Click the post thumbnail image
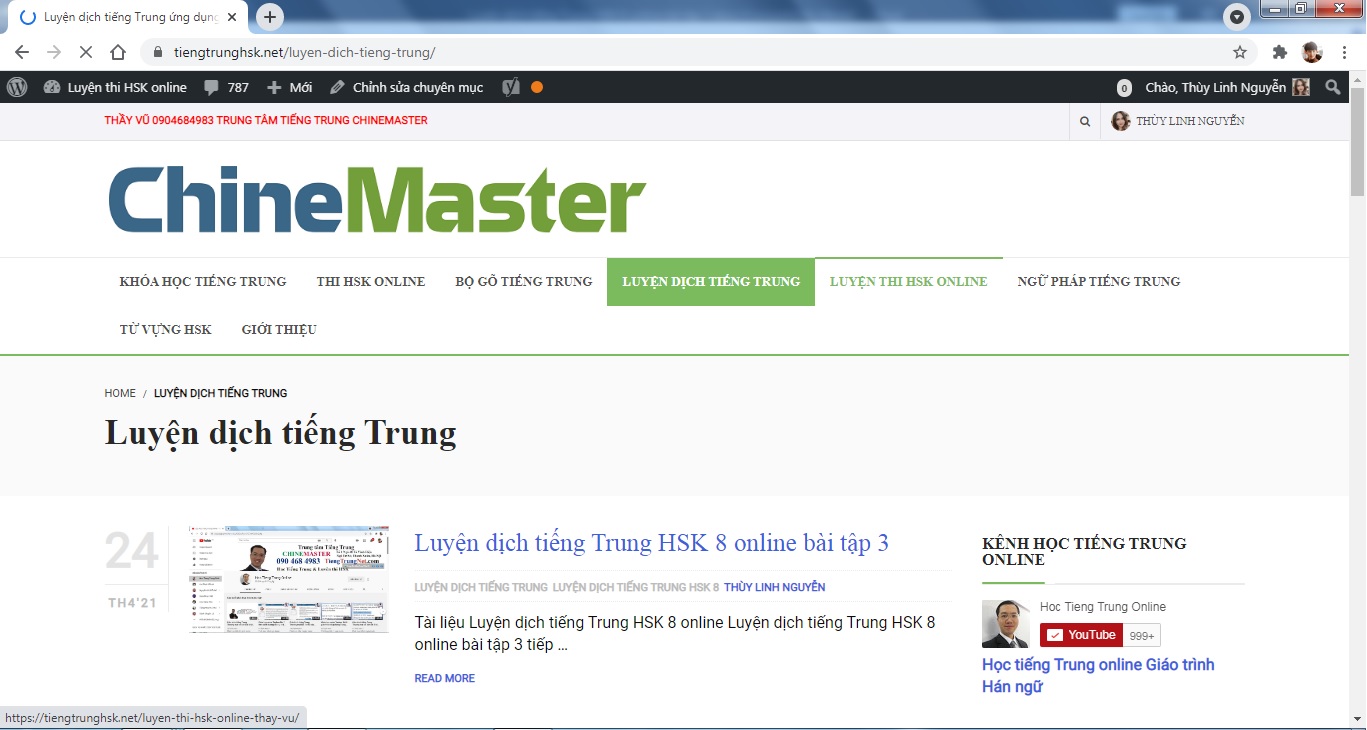Viewport: 1367px width, 730px height. (291, 579)
